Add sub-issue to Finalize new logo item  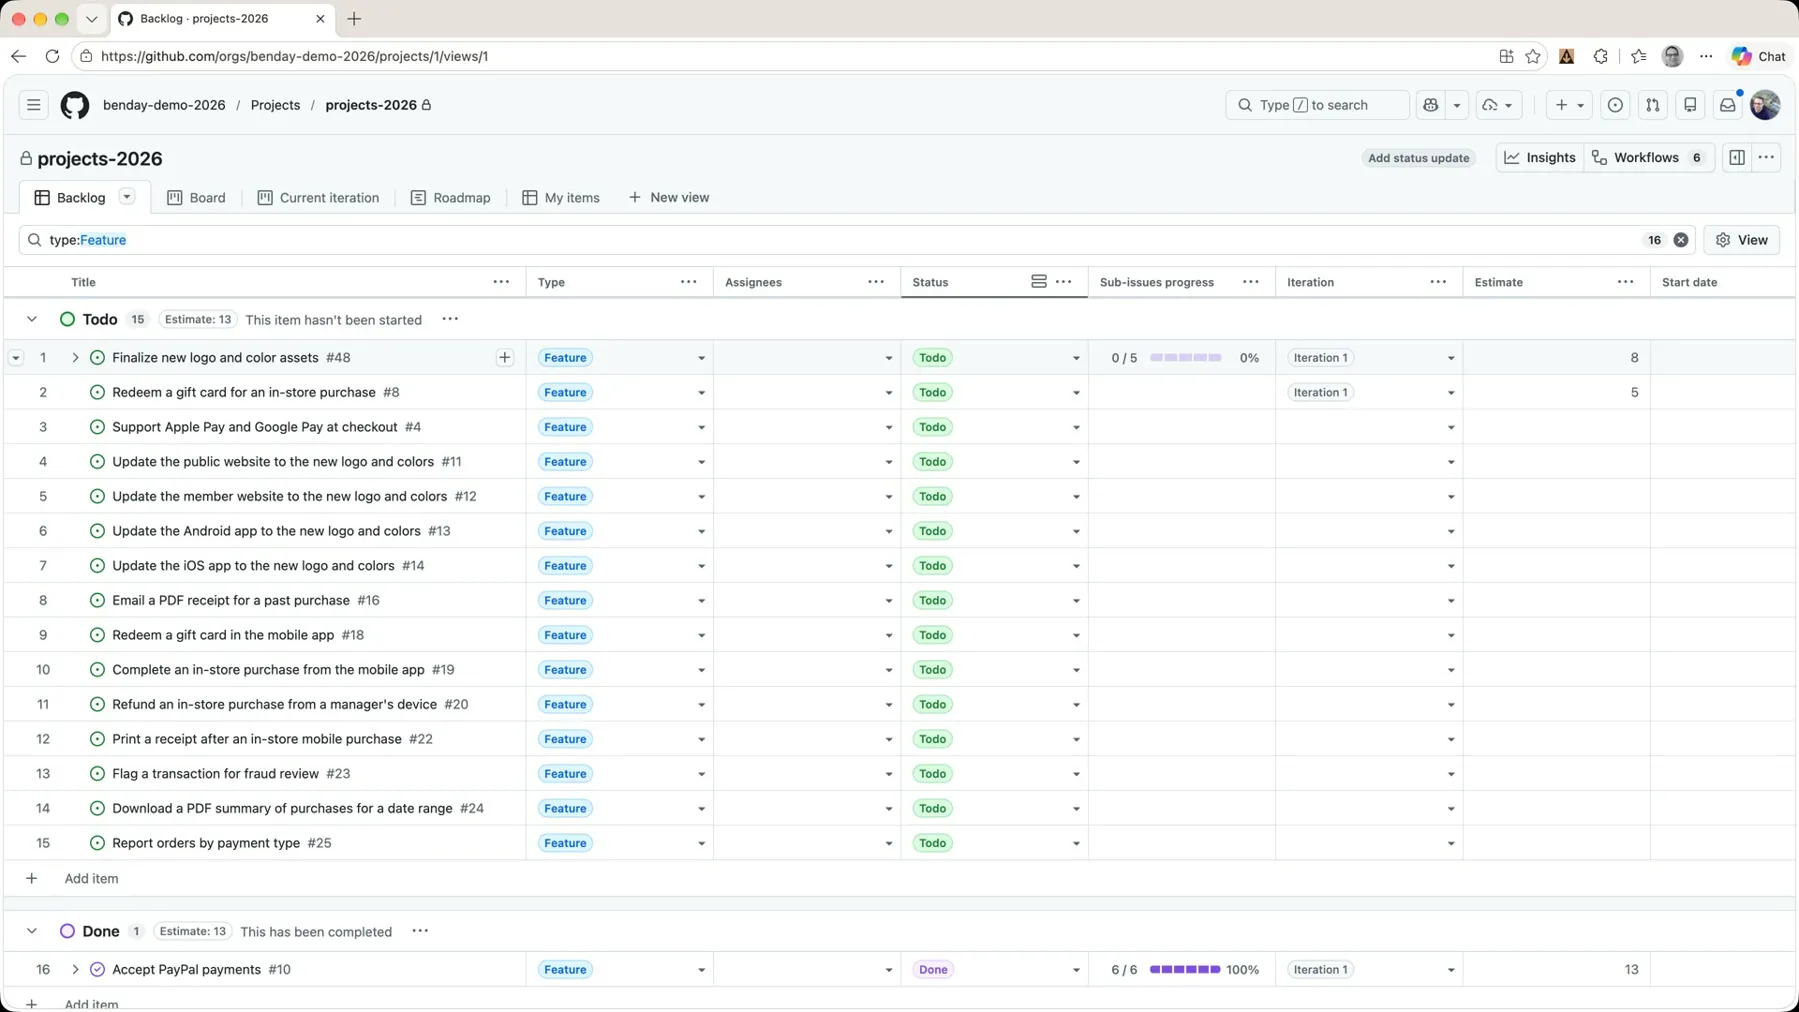(x=505, y=358)
